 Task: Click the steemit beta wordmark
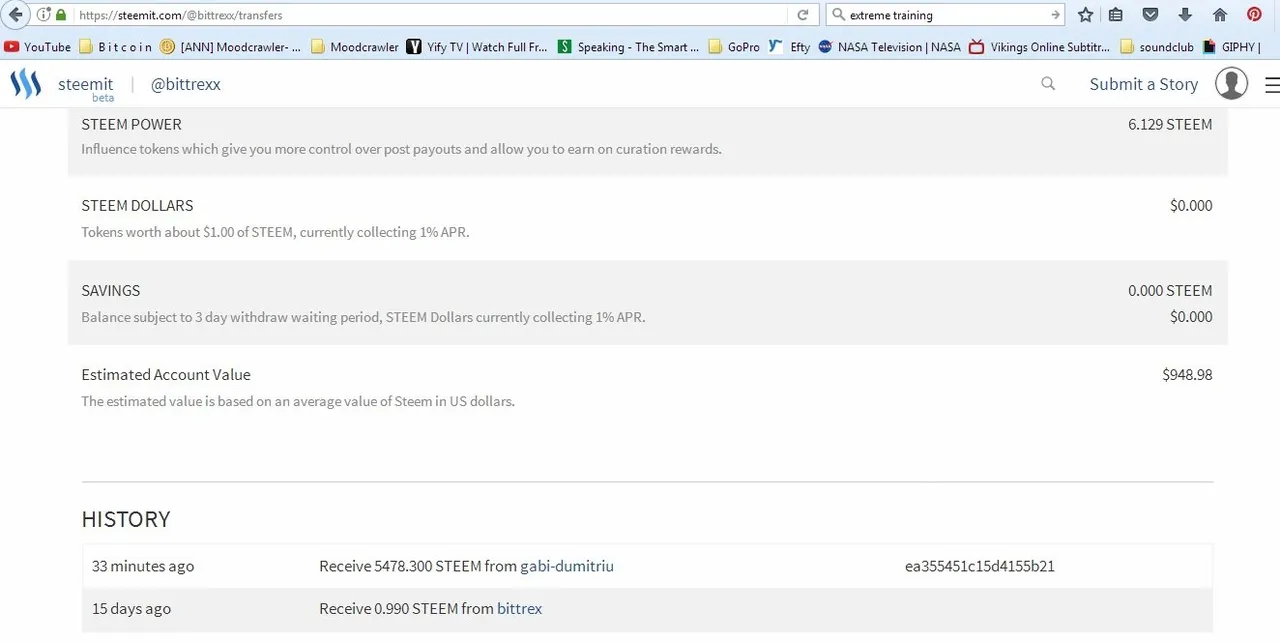coord(86,88)
